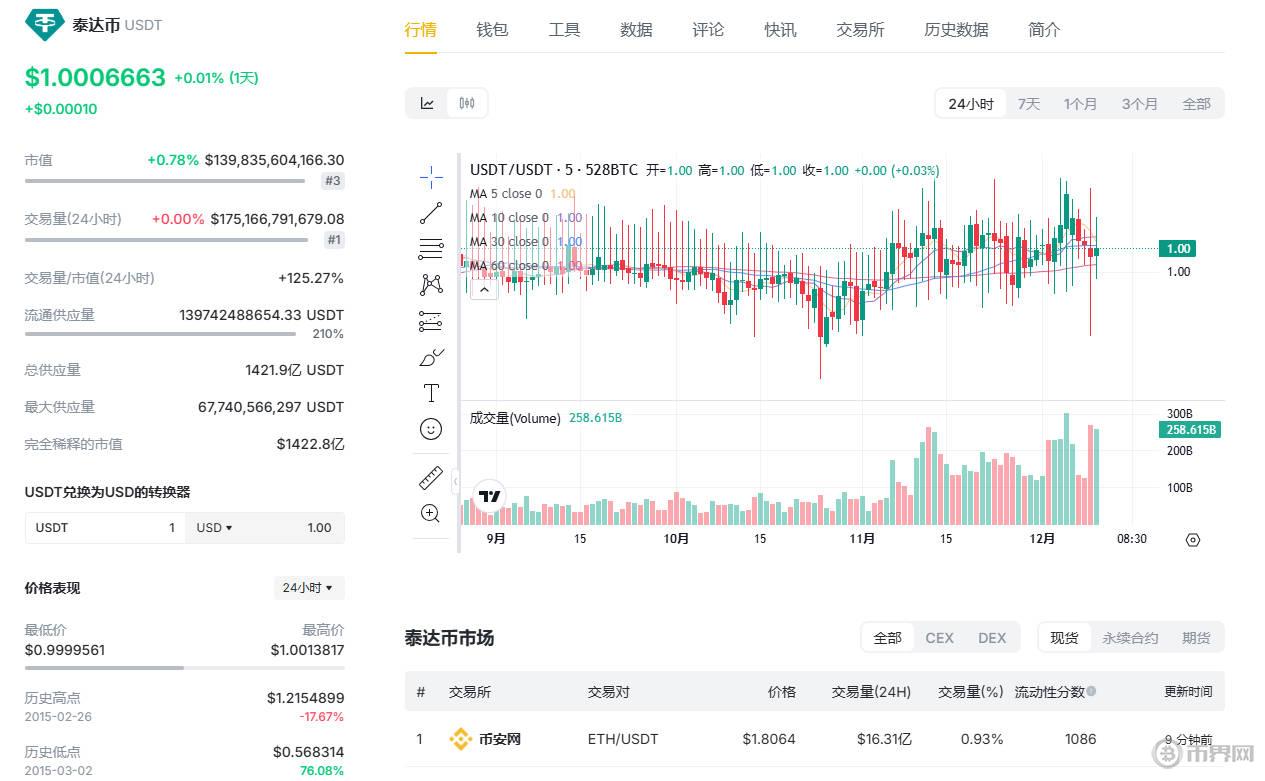Click the current price 1.00 axis label

(1178, 249)
